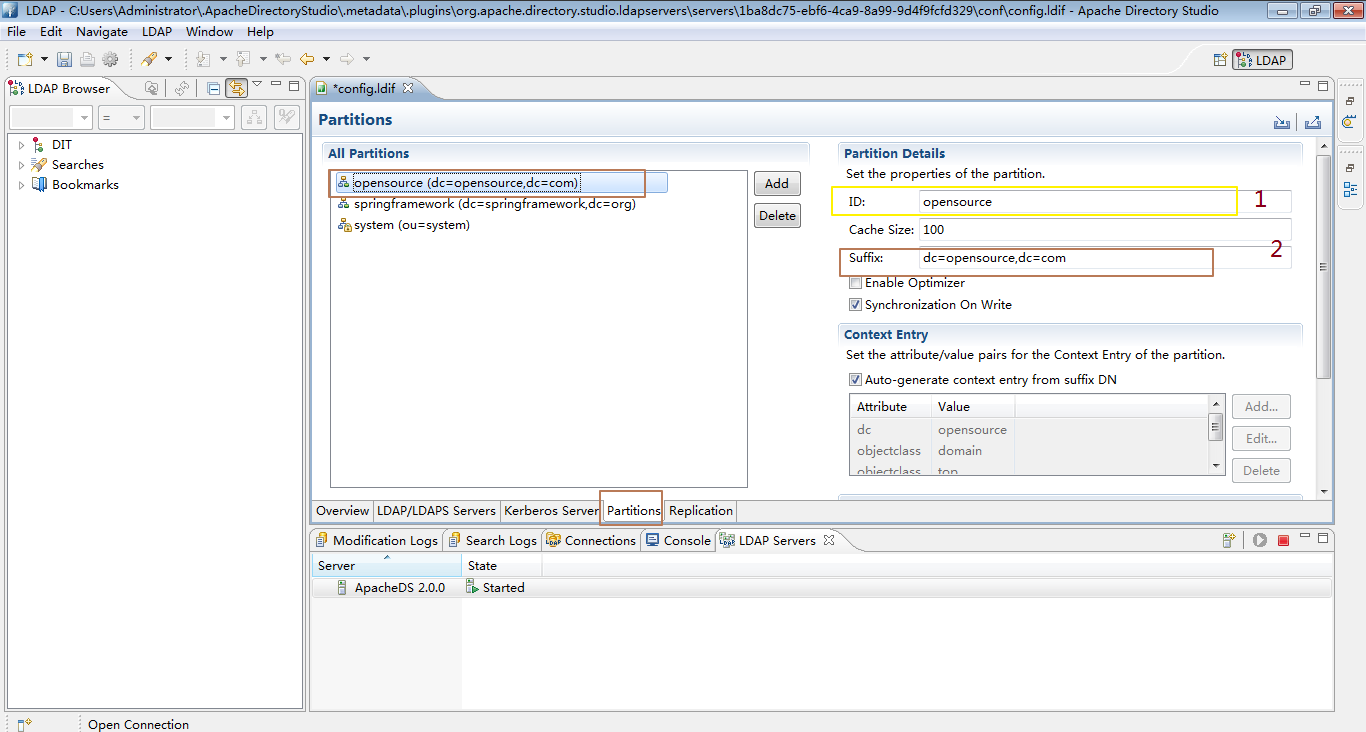Screen dimensions: 1366x732
Task: Switch to the Replication tab
Action: coord(701,511)
